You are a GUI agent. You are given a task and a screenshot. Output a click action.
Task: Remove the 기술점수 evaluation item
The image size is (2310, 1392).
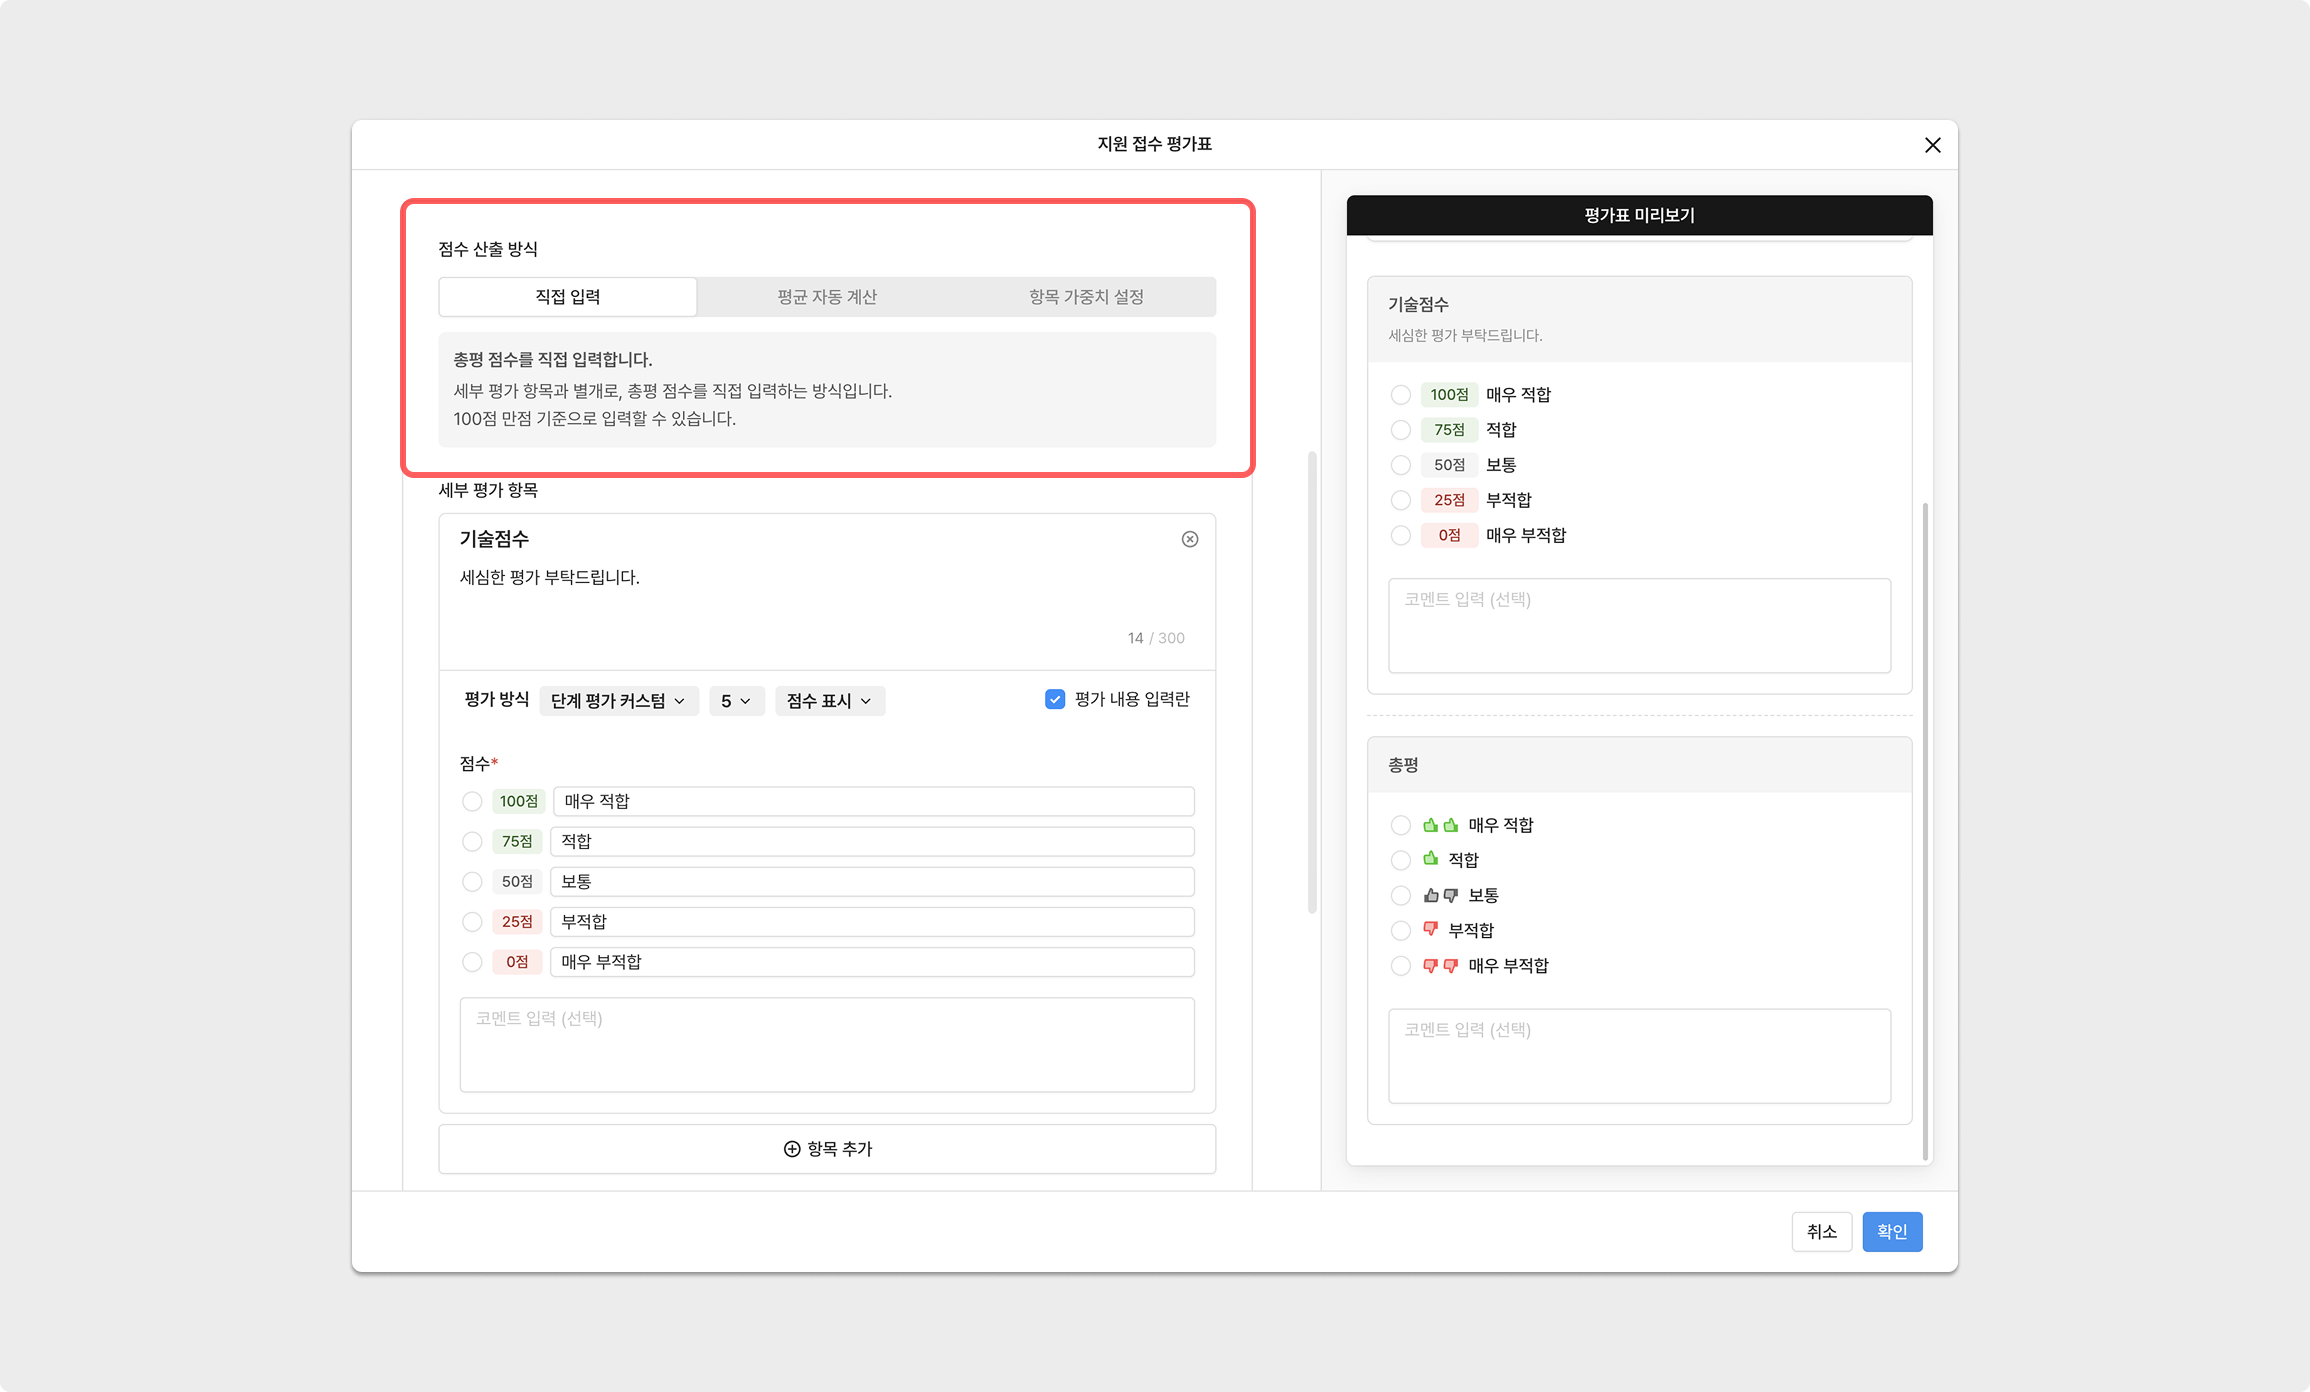tap(1189, 539)
